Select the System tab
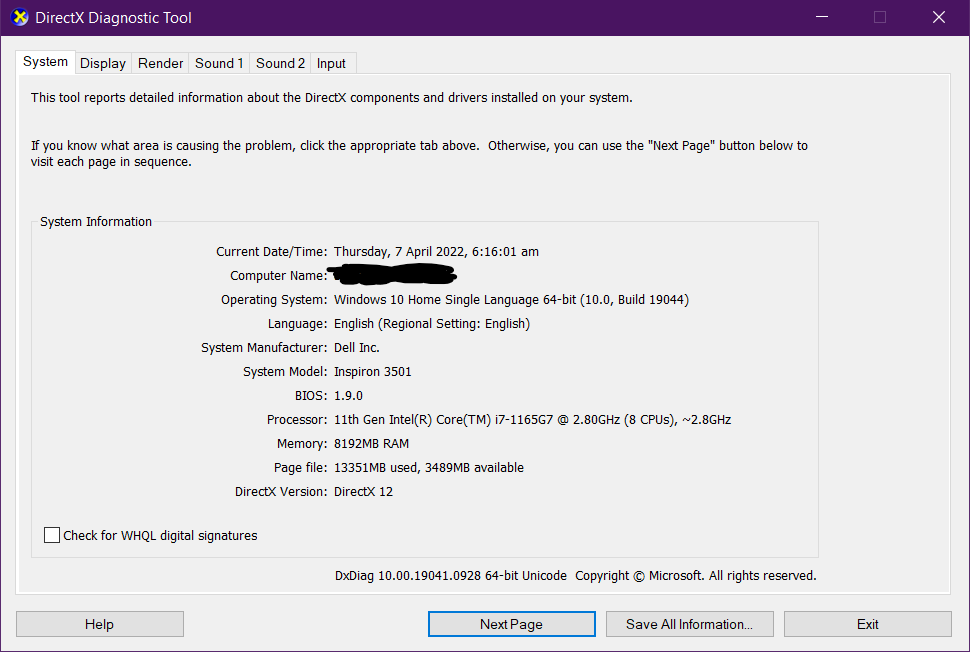 pos(46,62)
